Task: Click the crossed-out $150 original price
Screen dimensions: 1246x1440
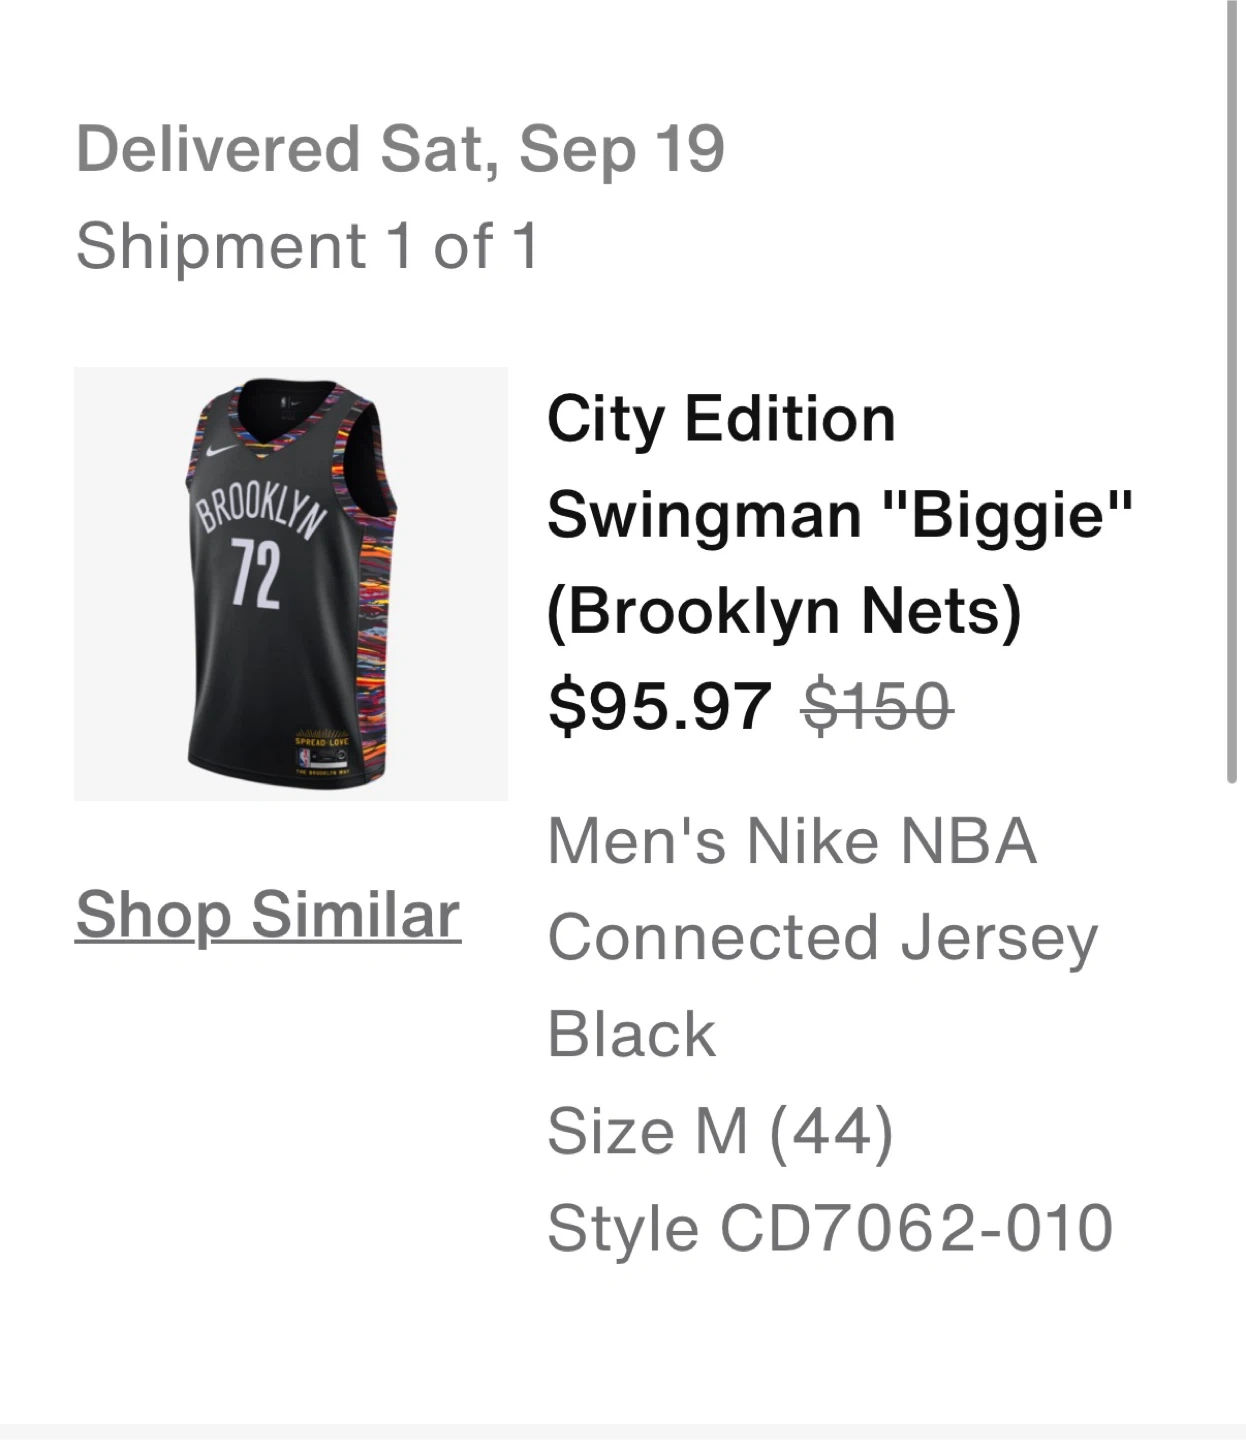Action: (877, 705)
